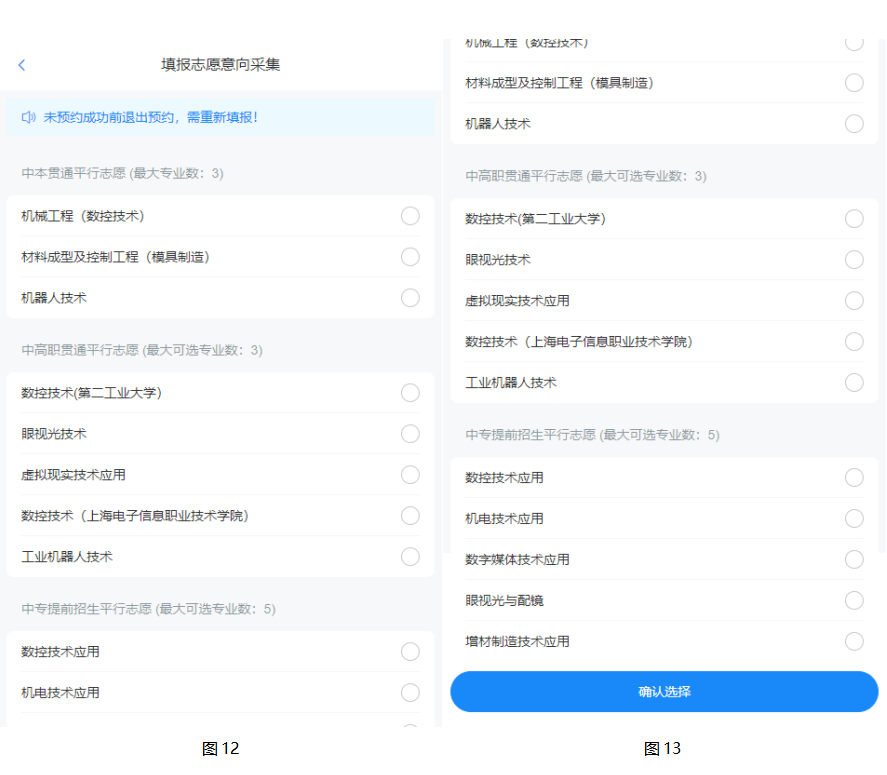Image resolution: width=887 pixels, height=775 pixels.
Task: Choose 机电技术应用 radio in Figure 12
Action: (410, 693)
